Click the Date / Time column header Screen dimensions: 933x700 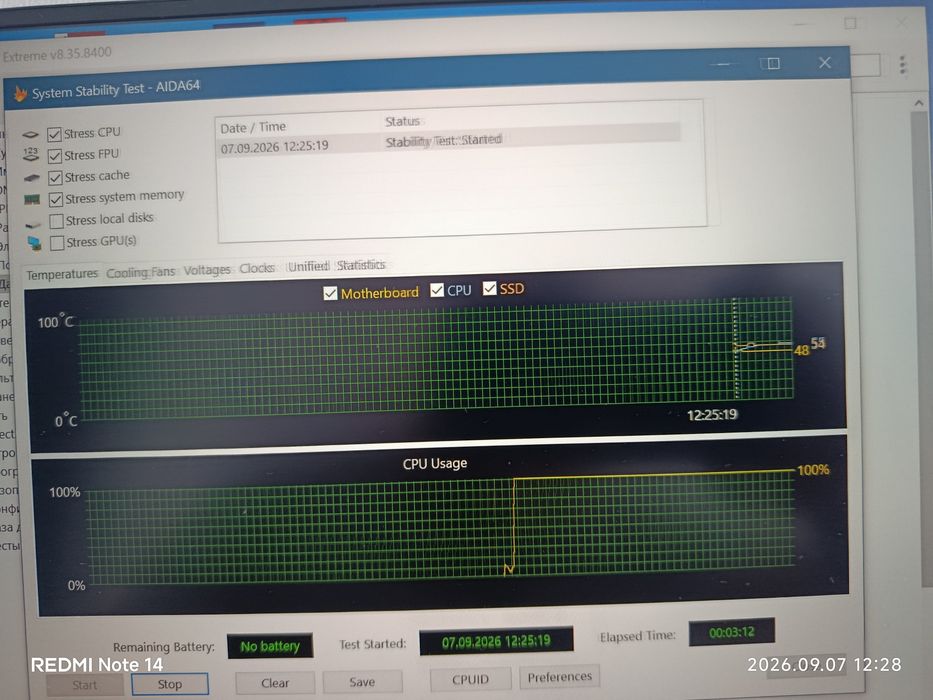click(x=253, y=127)
